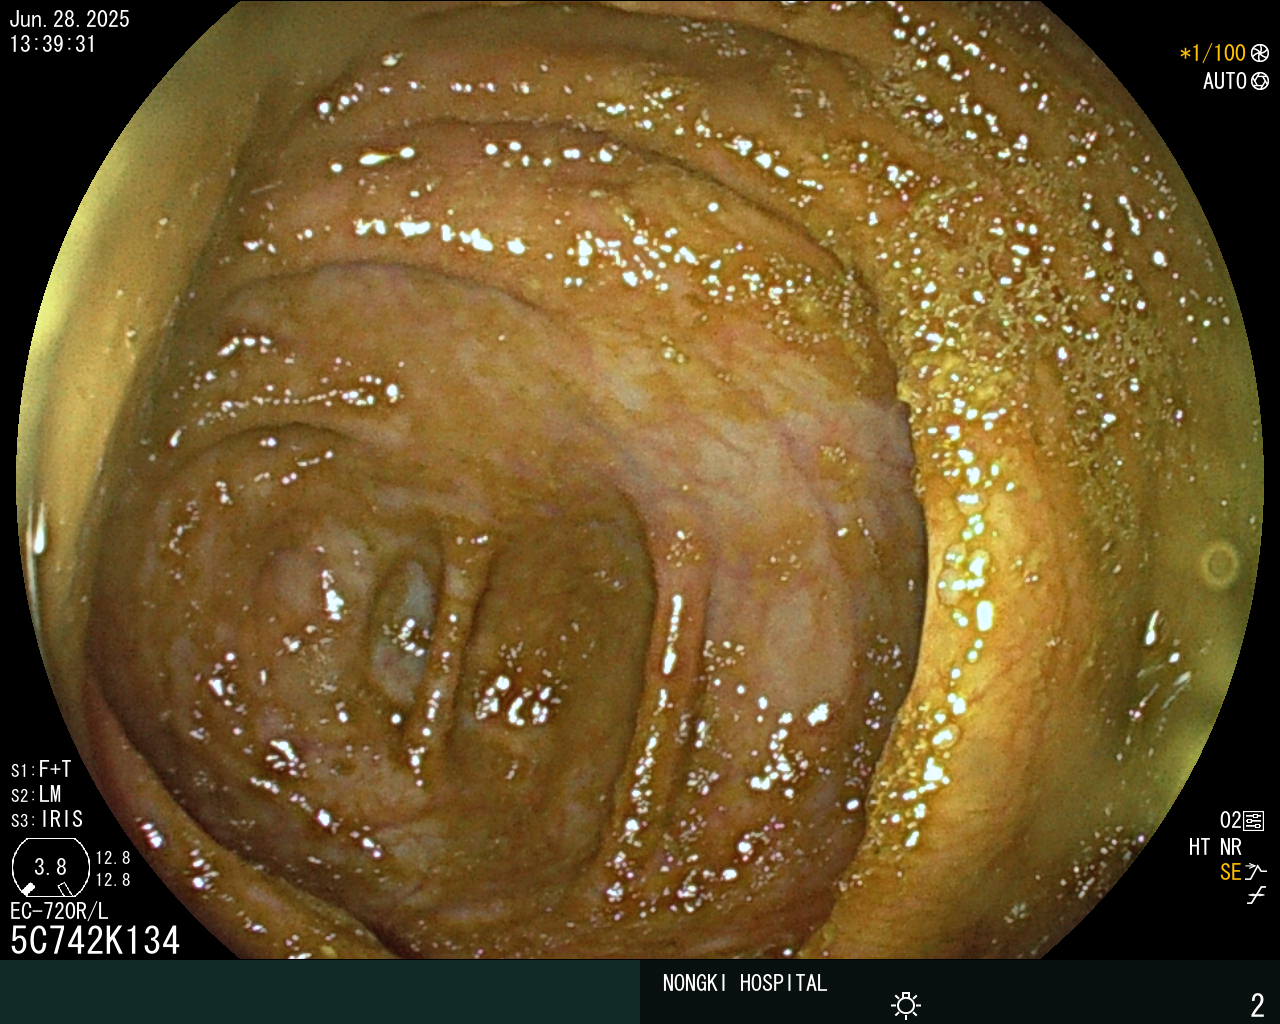This screenshot has width=1280, height=1024.
Task: Click the 02 preset number
Action: coord(1231,821)
